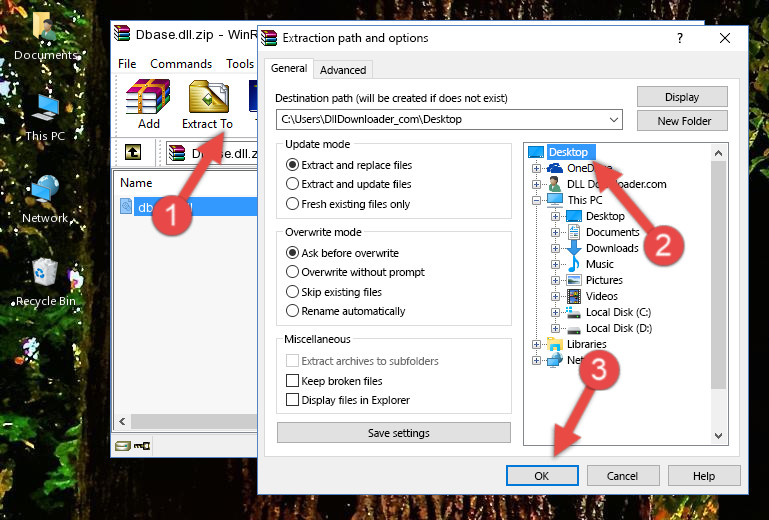Click the Pictures icon in tree

click(x=573, y=280)
